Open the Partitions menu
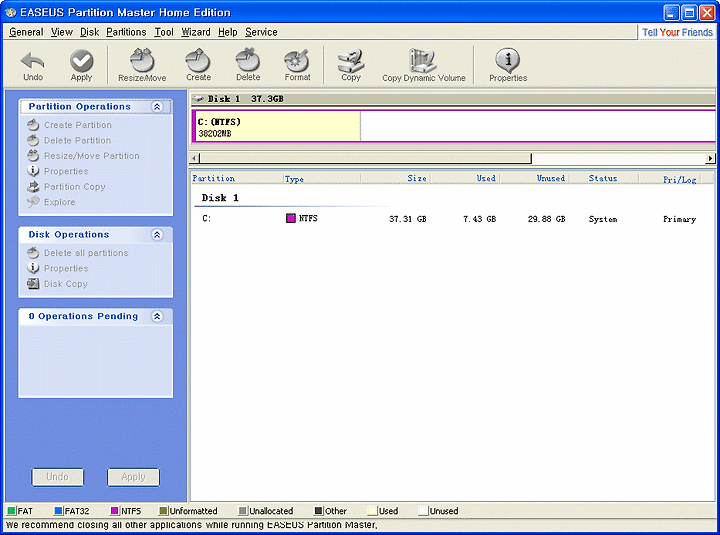The width and height of the screenshot is (720, 535). coord(126,32)
